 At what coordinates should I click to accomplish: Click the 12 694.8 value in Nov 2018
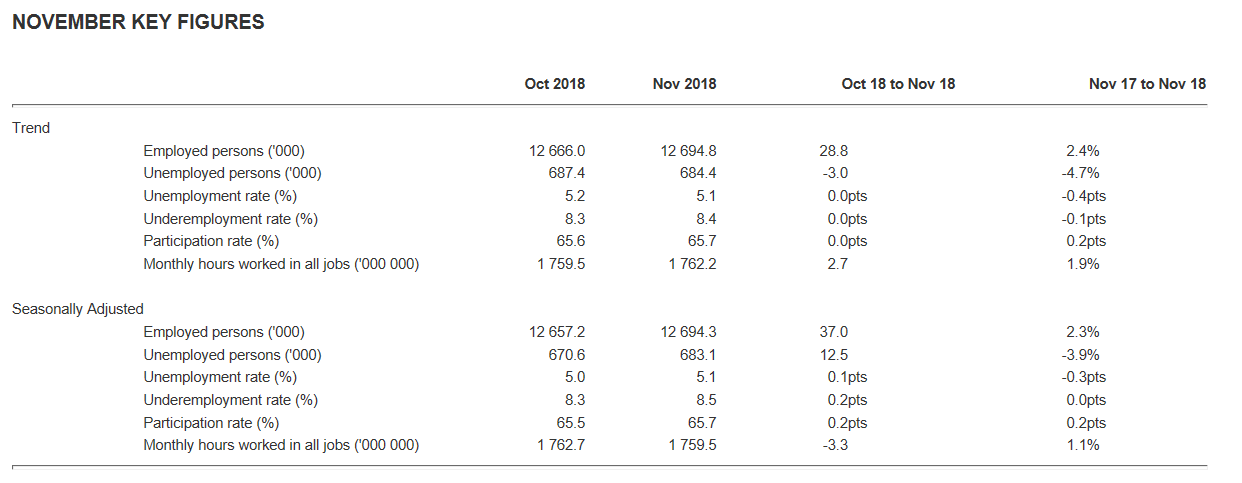tap(688, 151)
